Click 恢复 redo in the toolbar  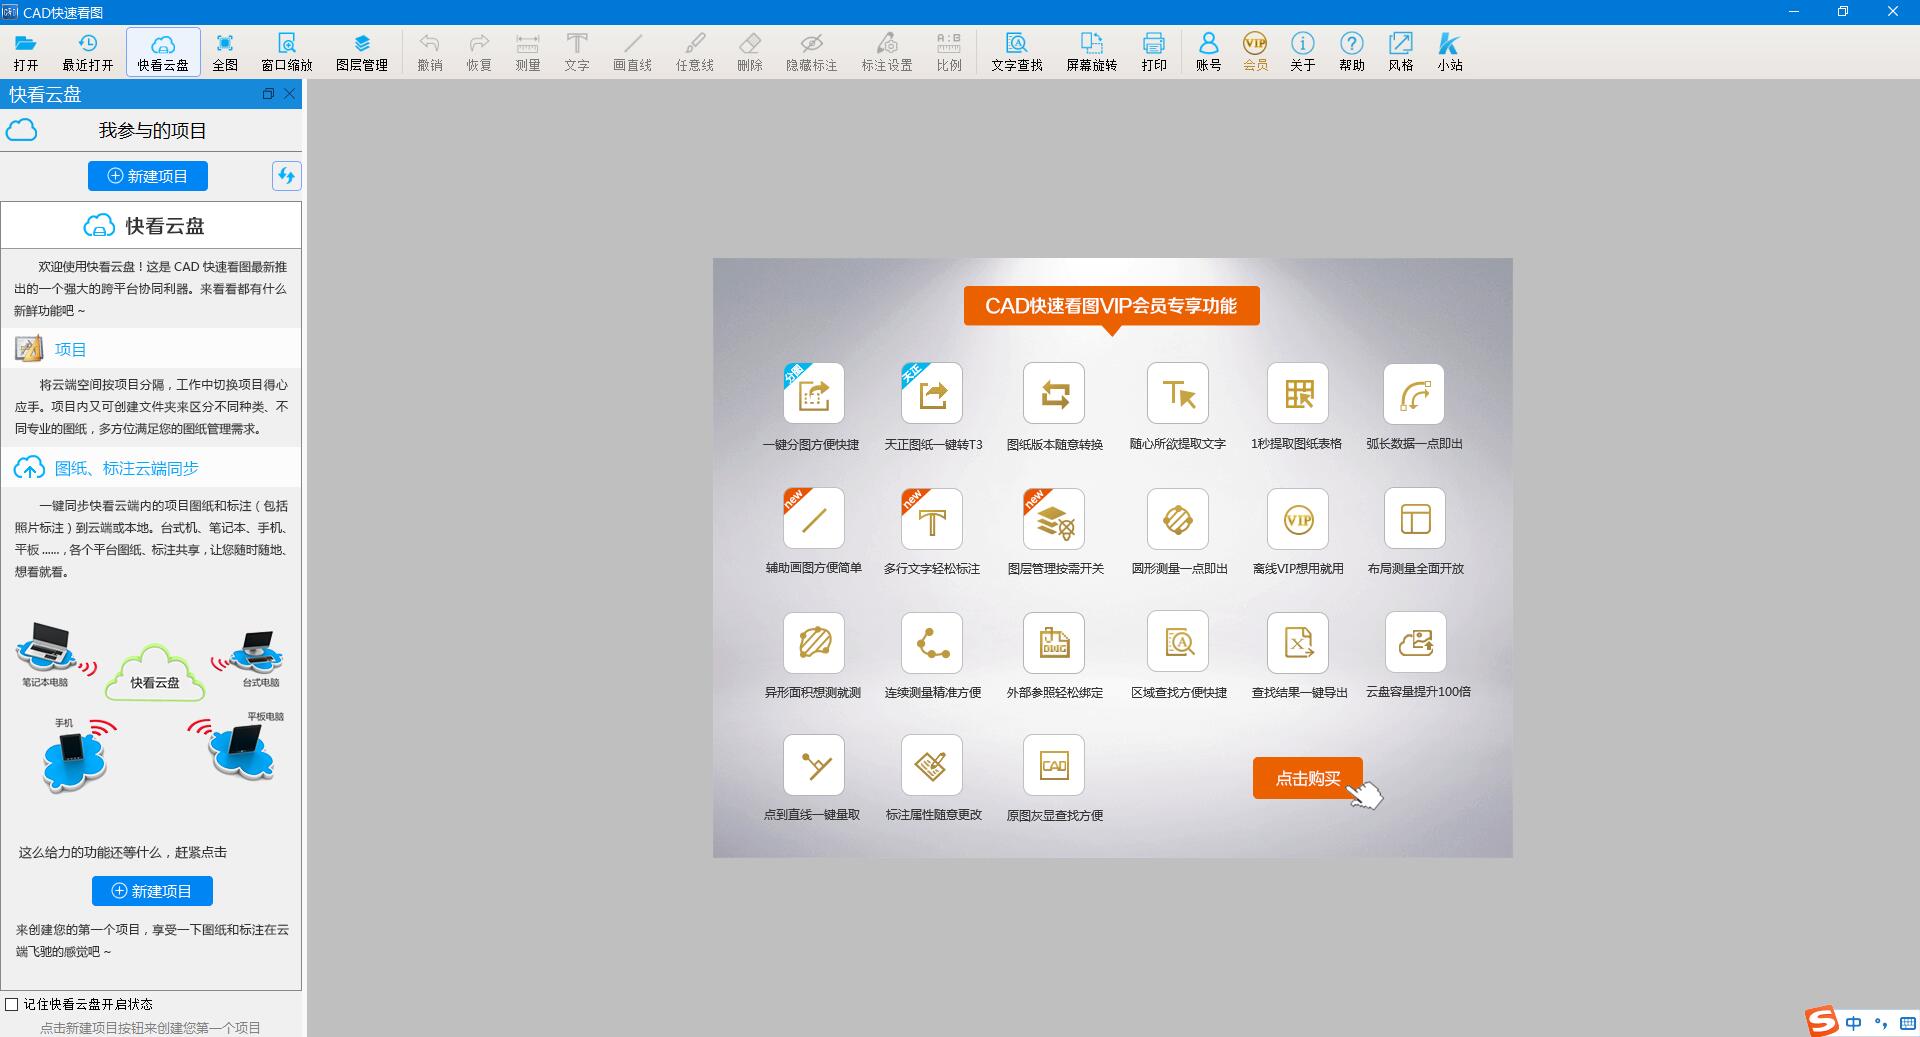(x=479, y=52)
